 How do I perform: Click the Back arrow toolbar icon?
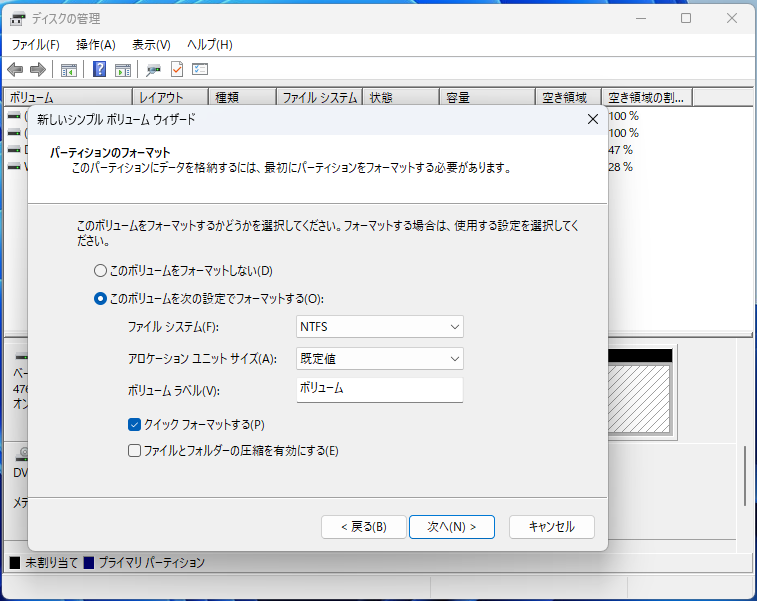click(15, 70)
